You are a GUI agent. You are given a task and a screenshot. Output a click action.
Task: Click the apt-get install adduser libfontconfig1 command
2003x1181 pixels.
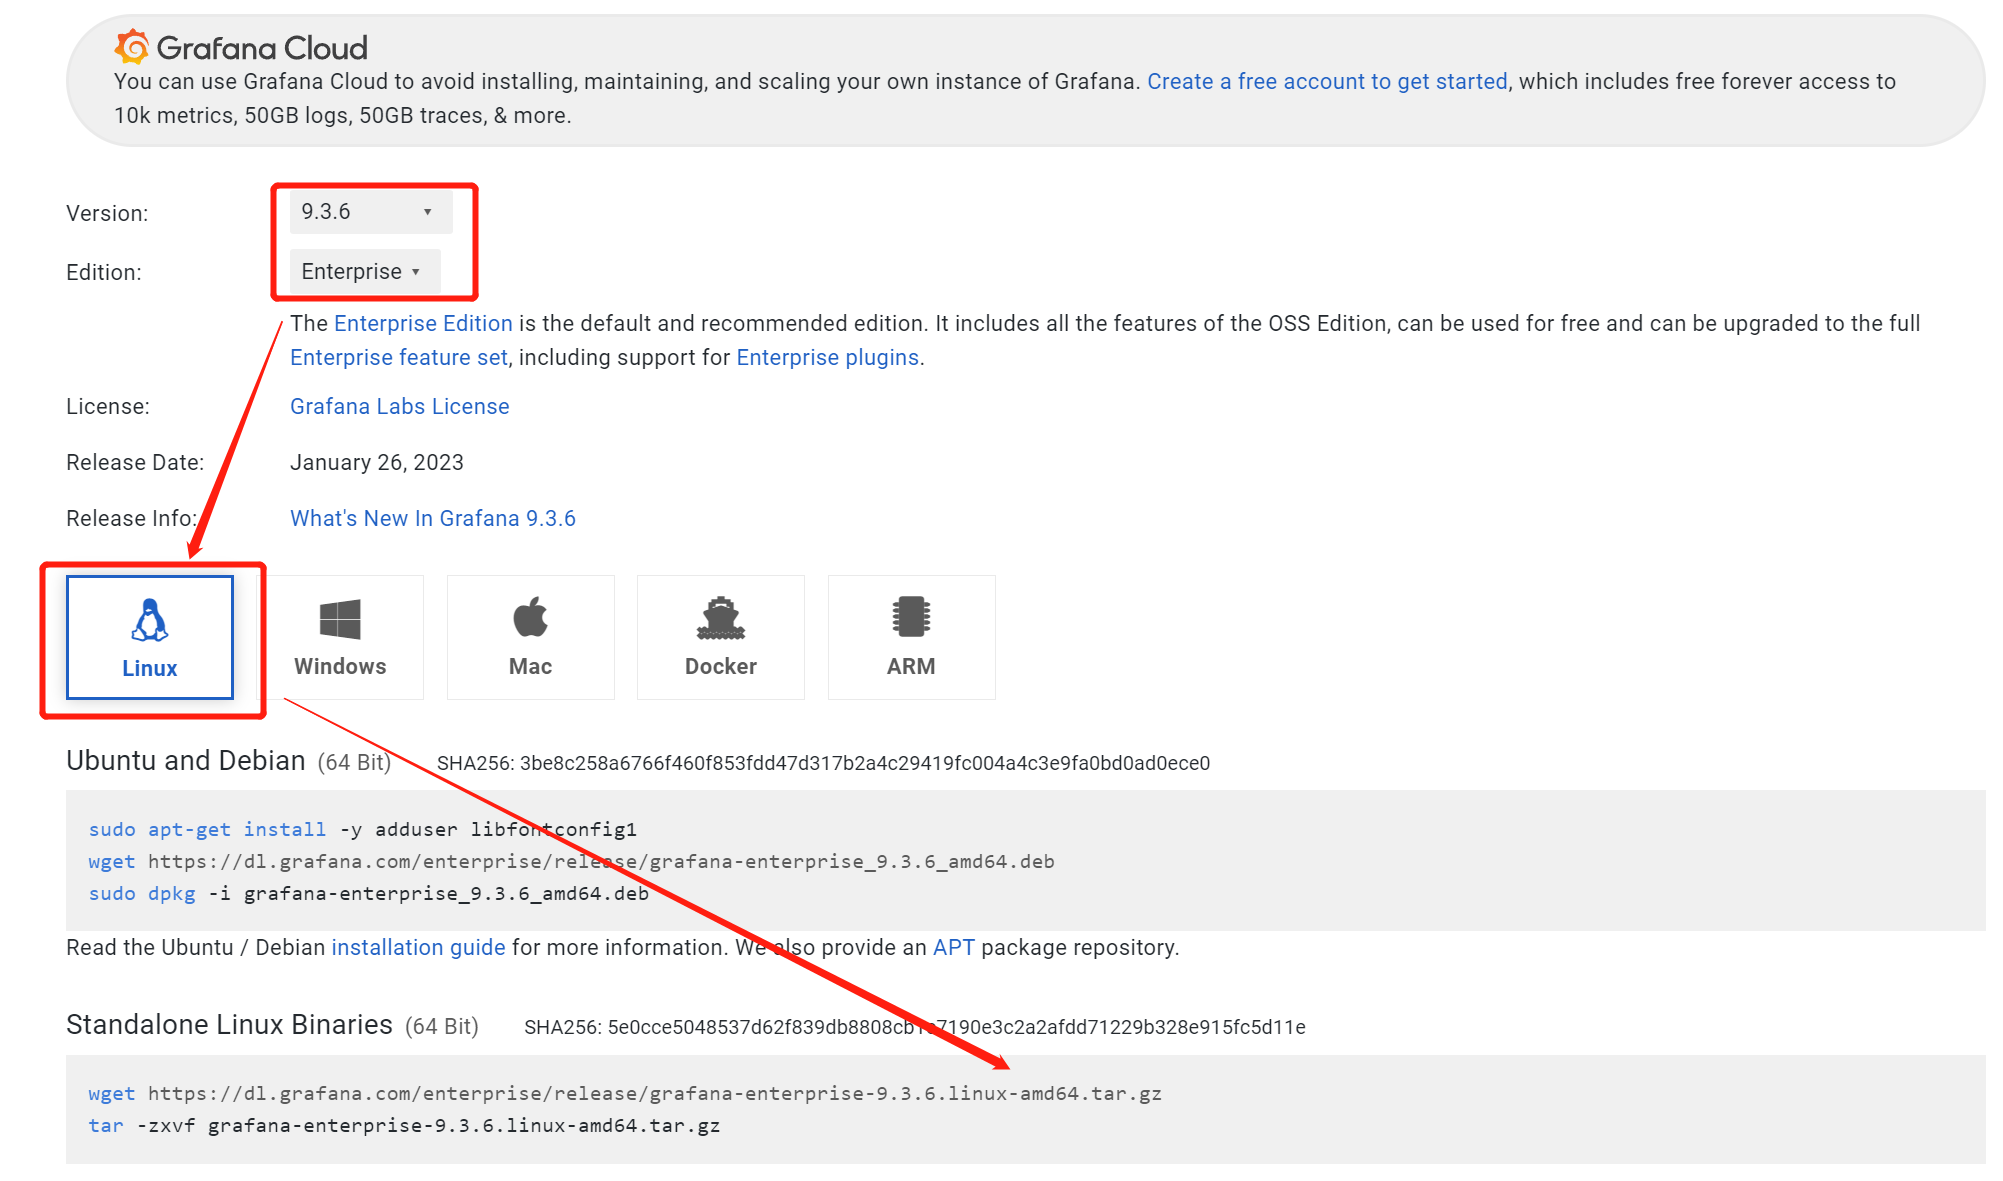[362, 830]
